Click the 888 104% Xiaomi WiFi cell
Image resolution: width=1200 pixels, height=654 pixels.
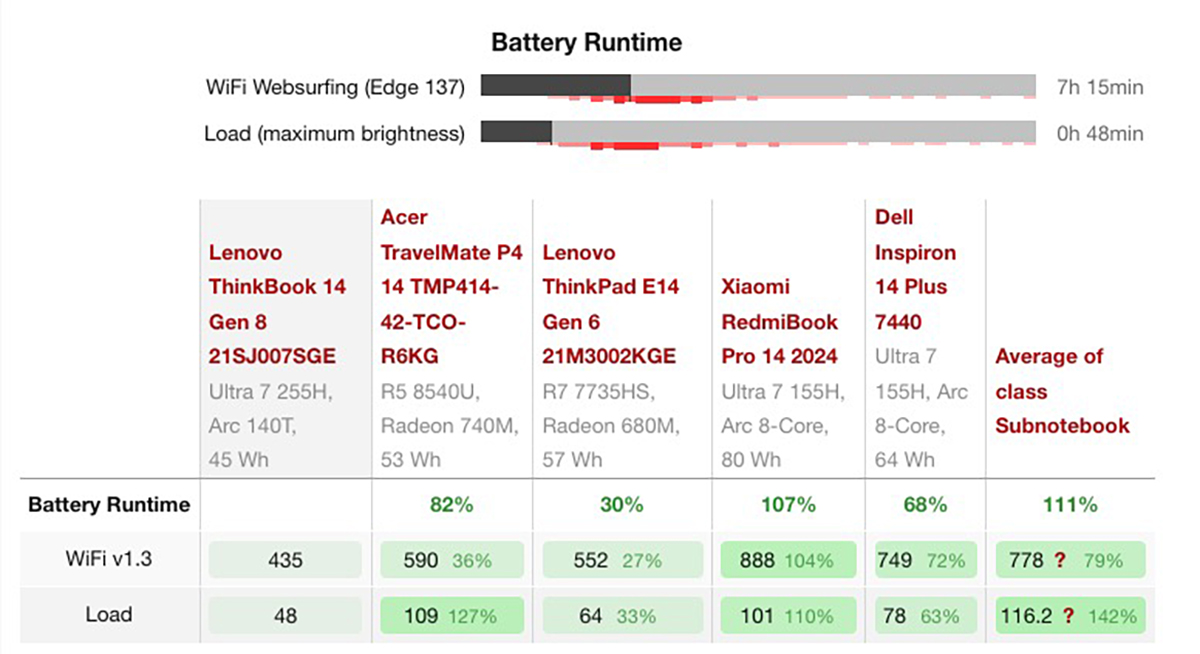[x=788, y=561]
